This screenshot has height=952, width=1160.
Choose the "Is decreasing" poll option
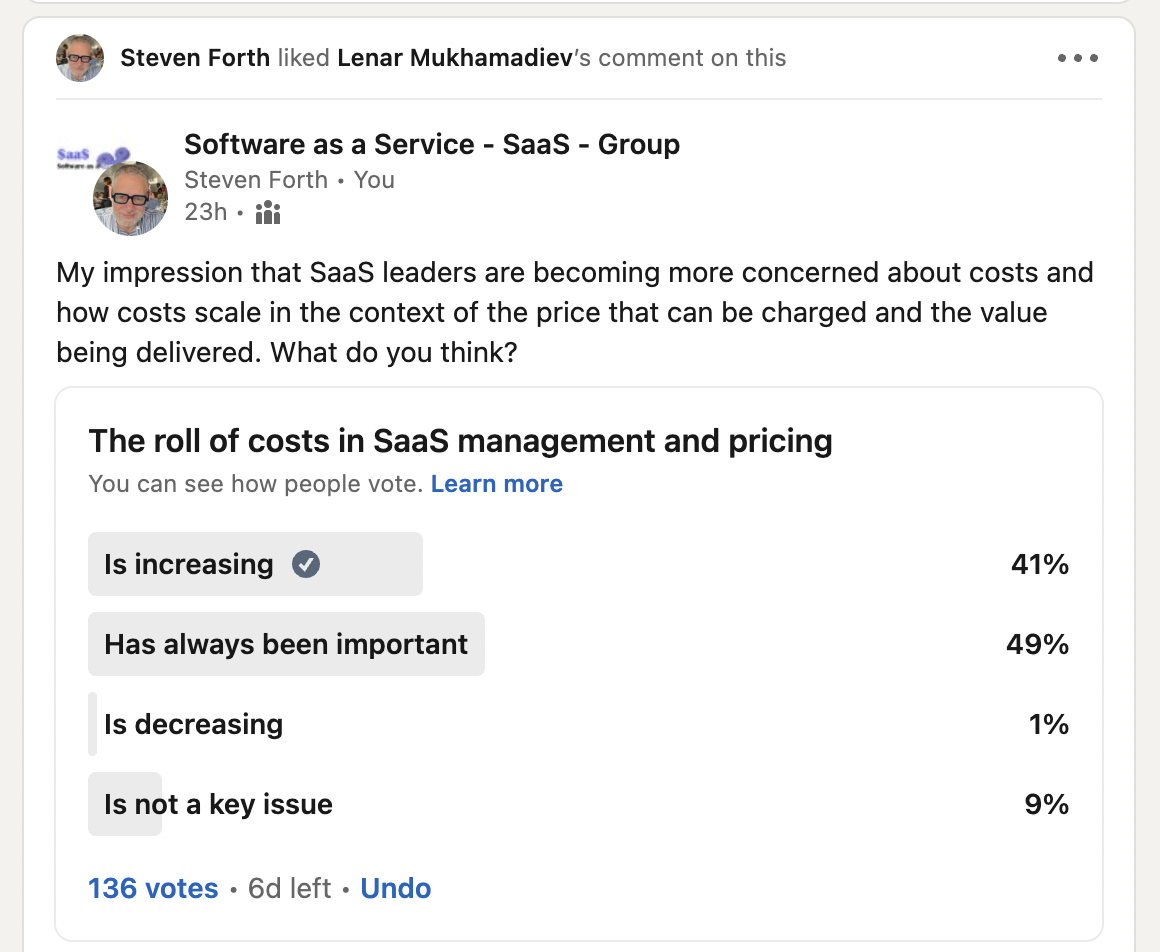193,724
